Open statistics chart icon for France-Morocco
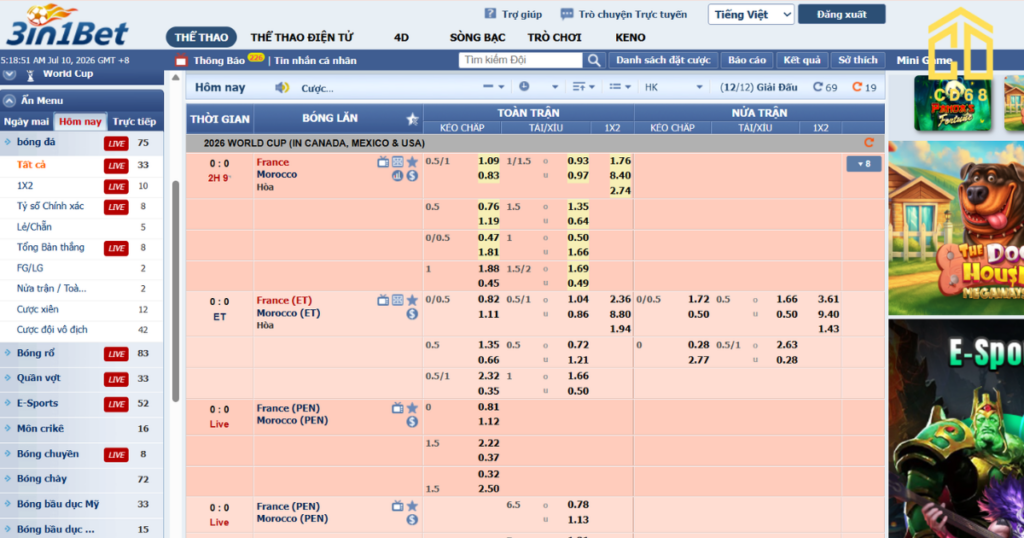Viewport: 1024px width, 538px height. 397,176
